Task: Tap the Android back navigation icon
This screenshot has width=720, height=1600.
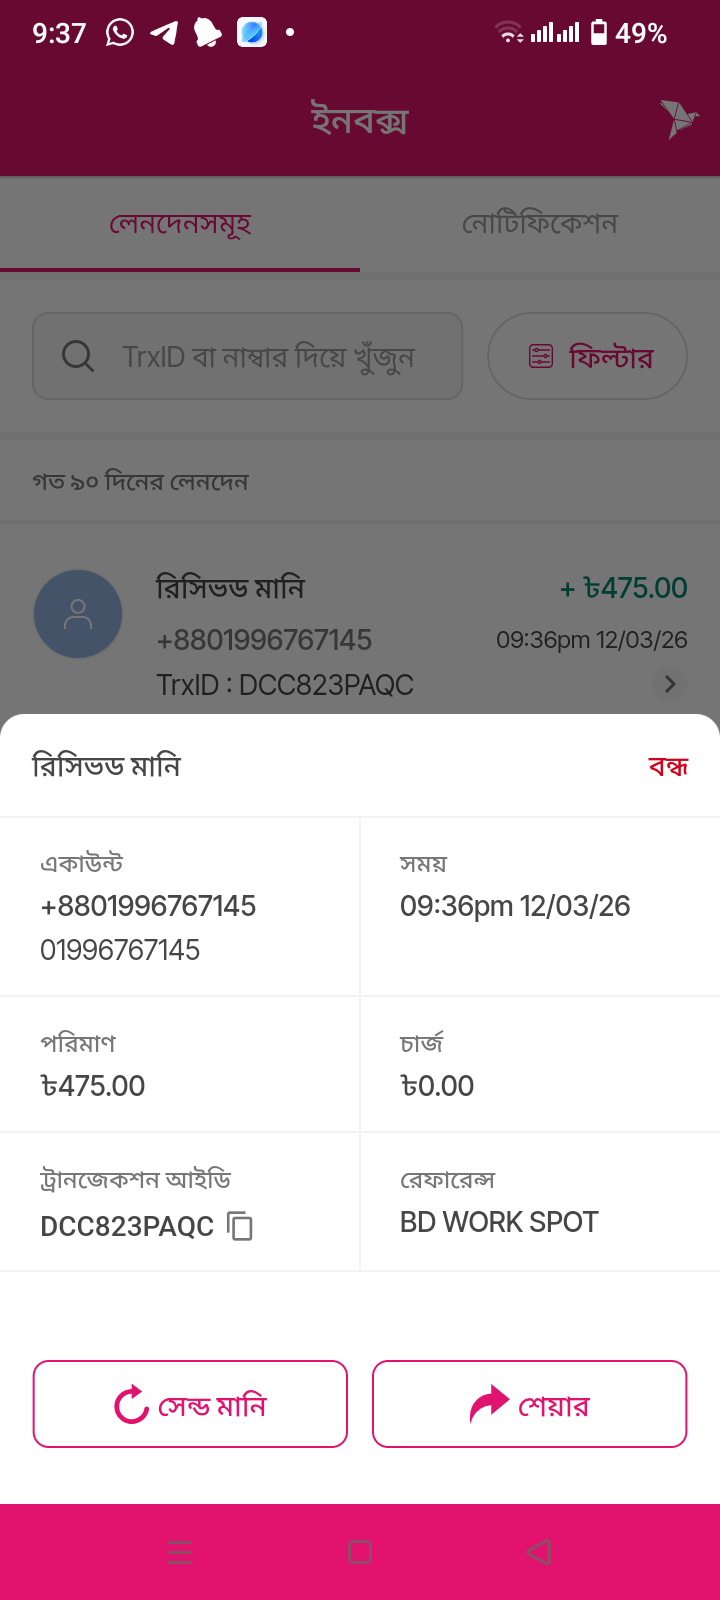Action: [x=539, y=1552]
